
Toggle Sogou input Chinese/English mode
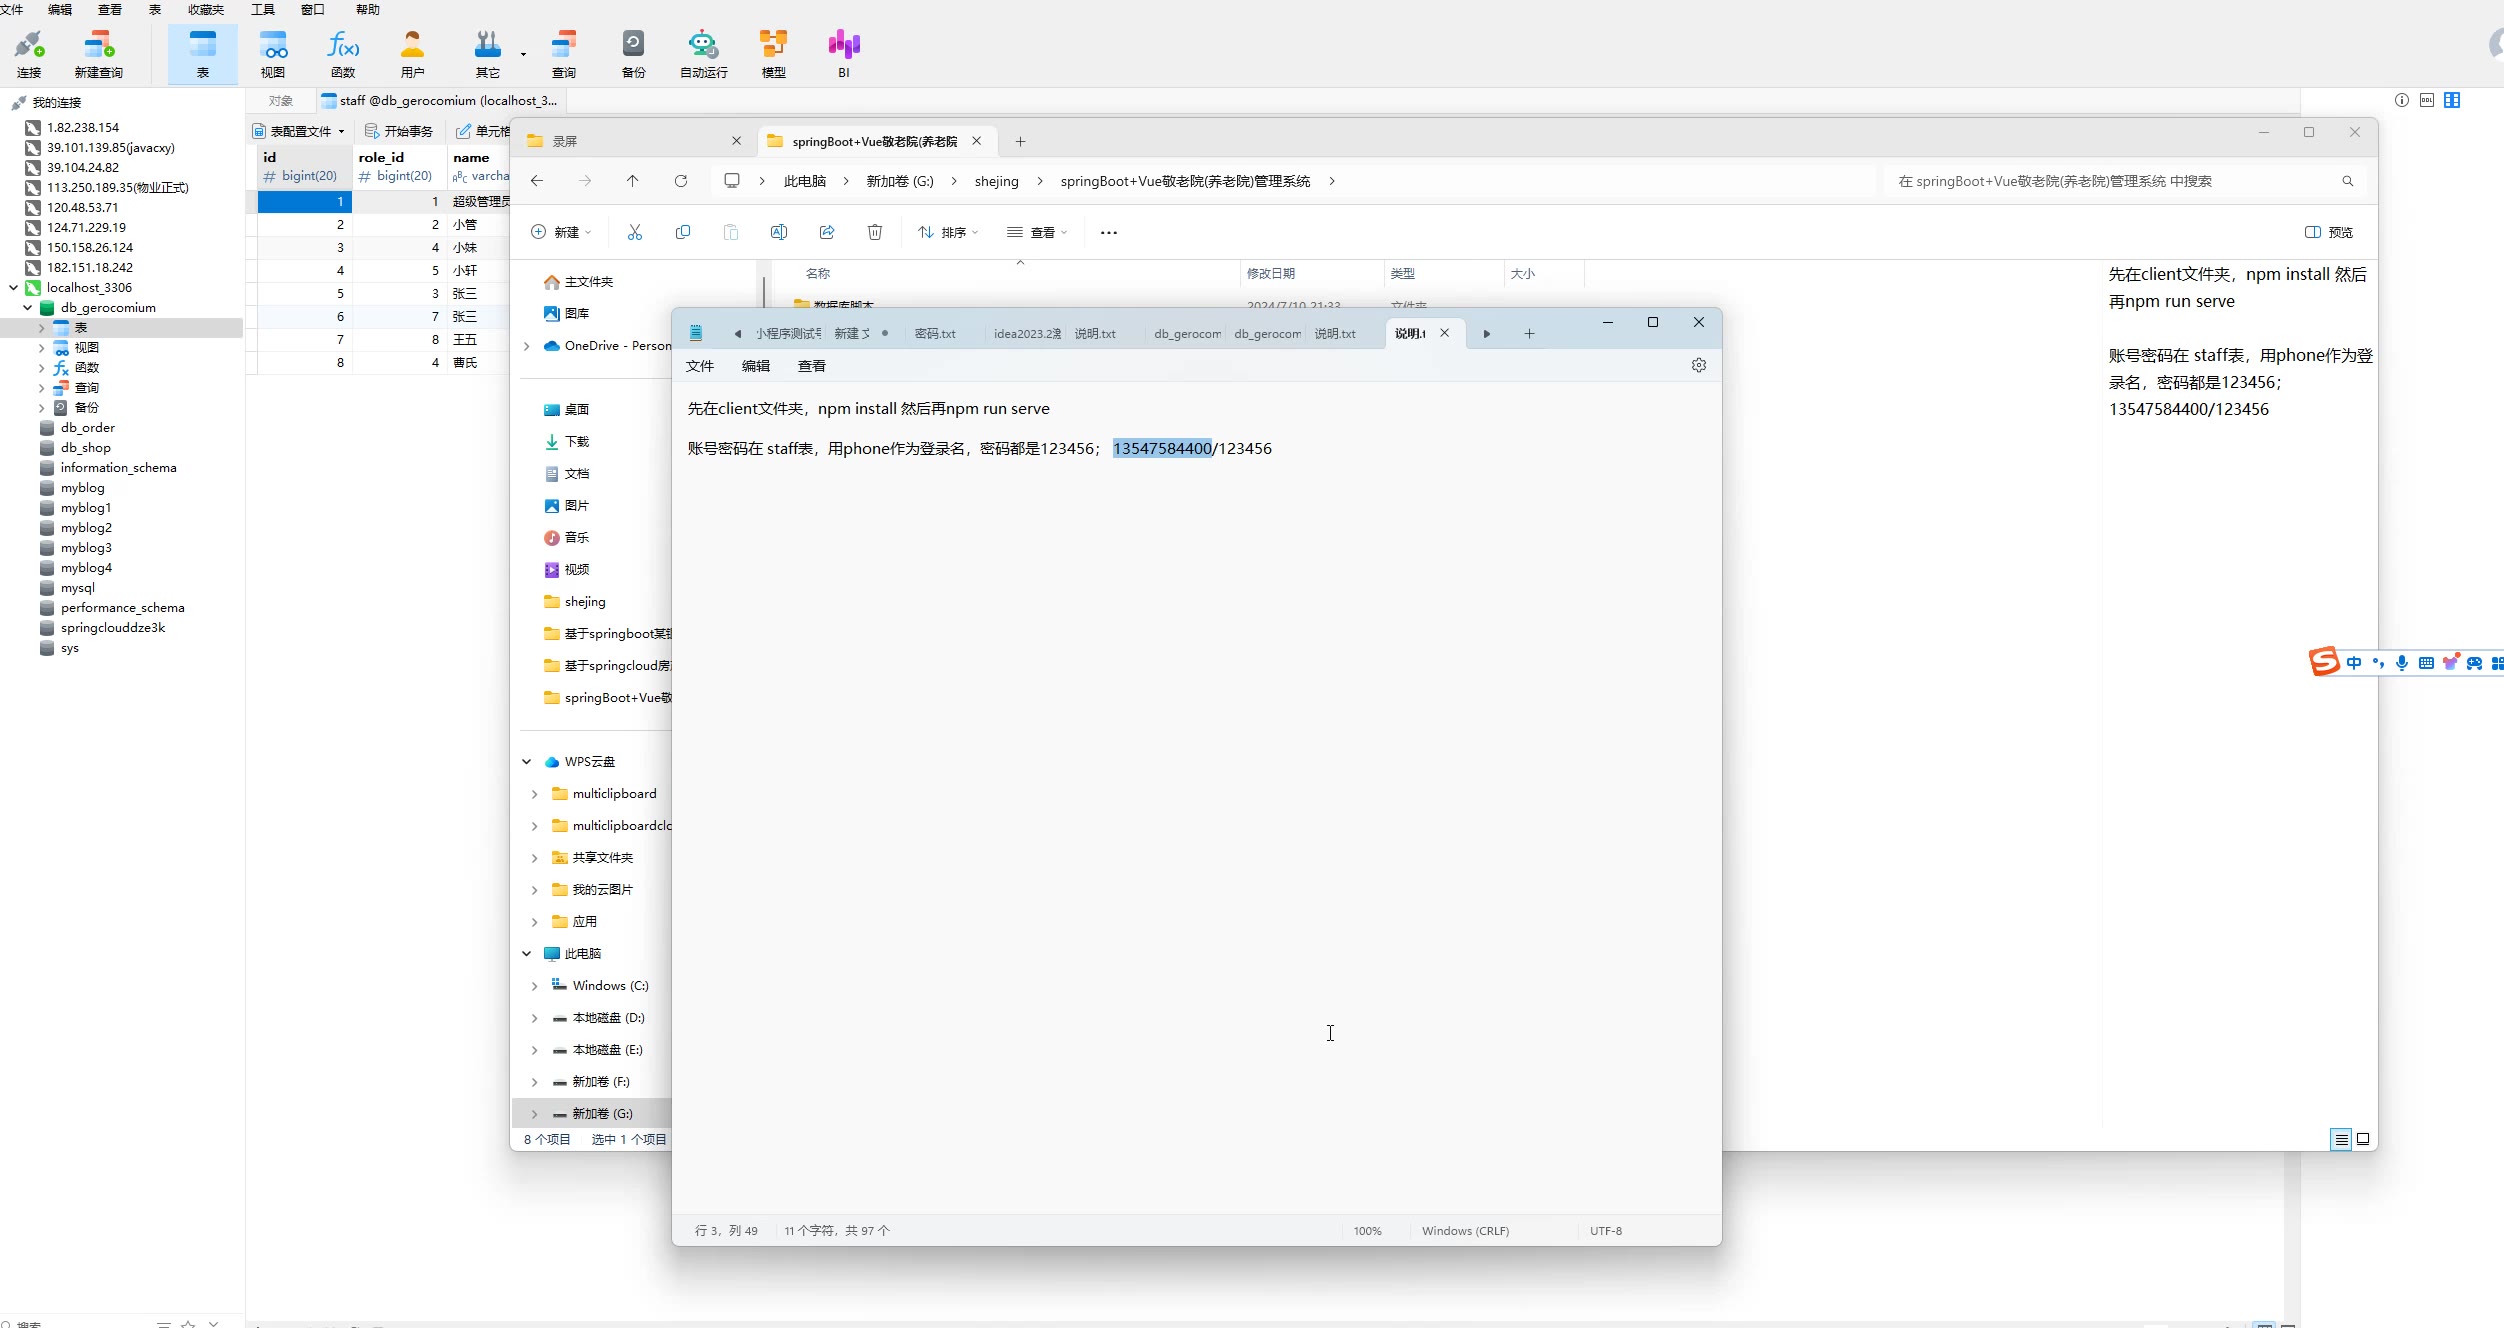coord(2353,663)
